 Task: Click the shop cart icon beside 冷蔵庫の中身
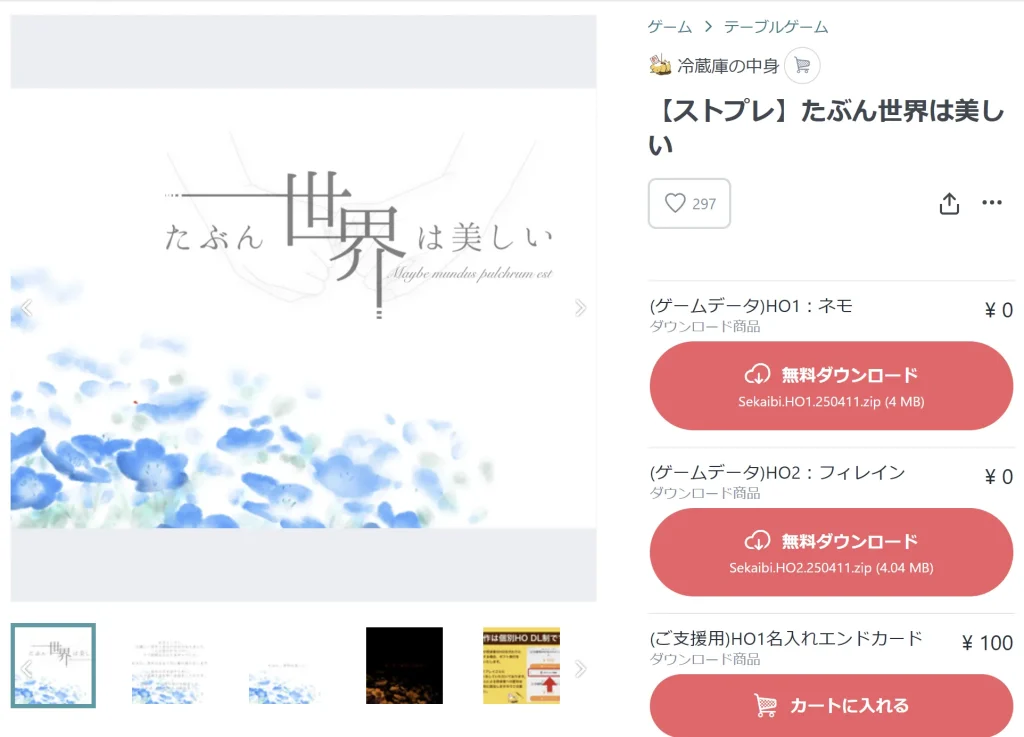[802, 65]
